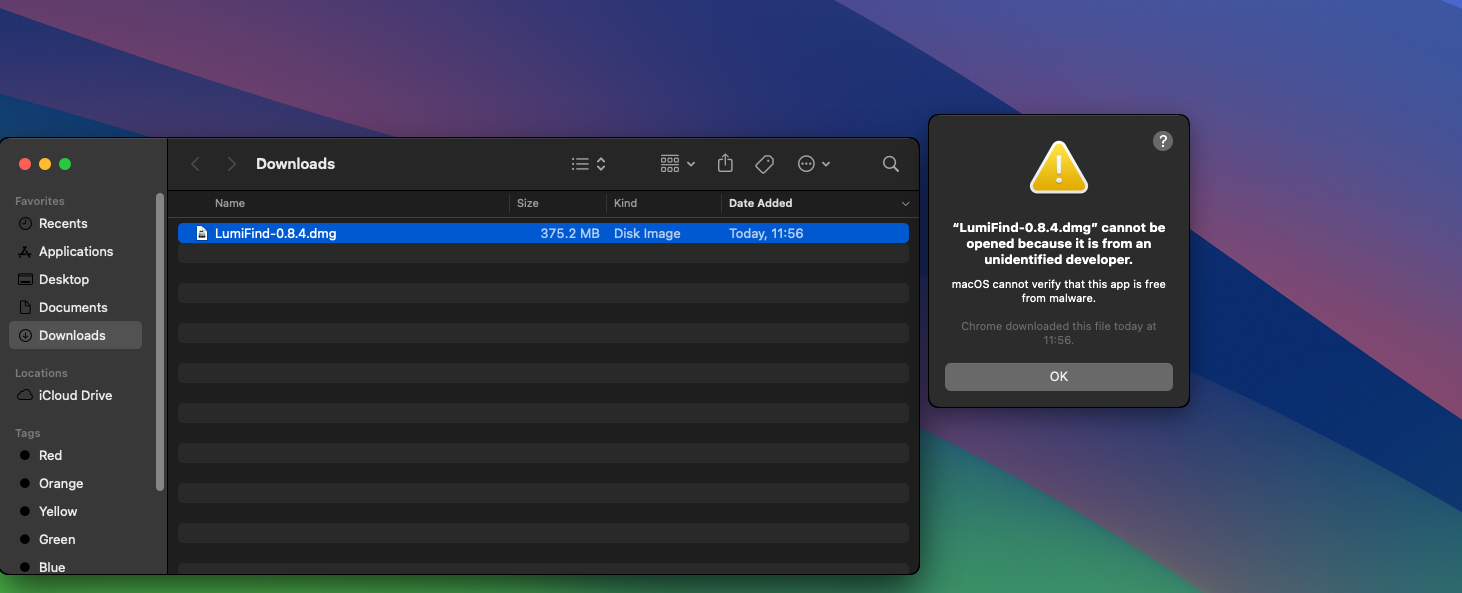Open Recents in the sidebar

[75, 223]
